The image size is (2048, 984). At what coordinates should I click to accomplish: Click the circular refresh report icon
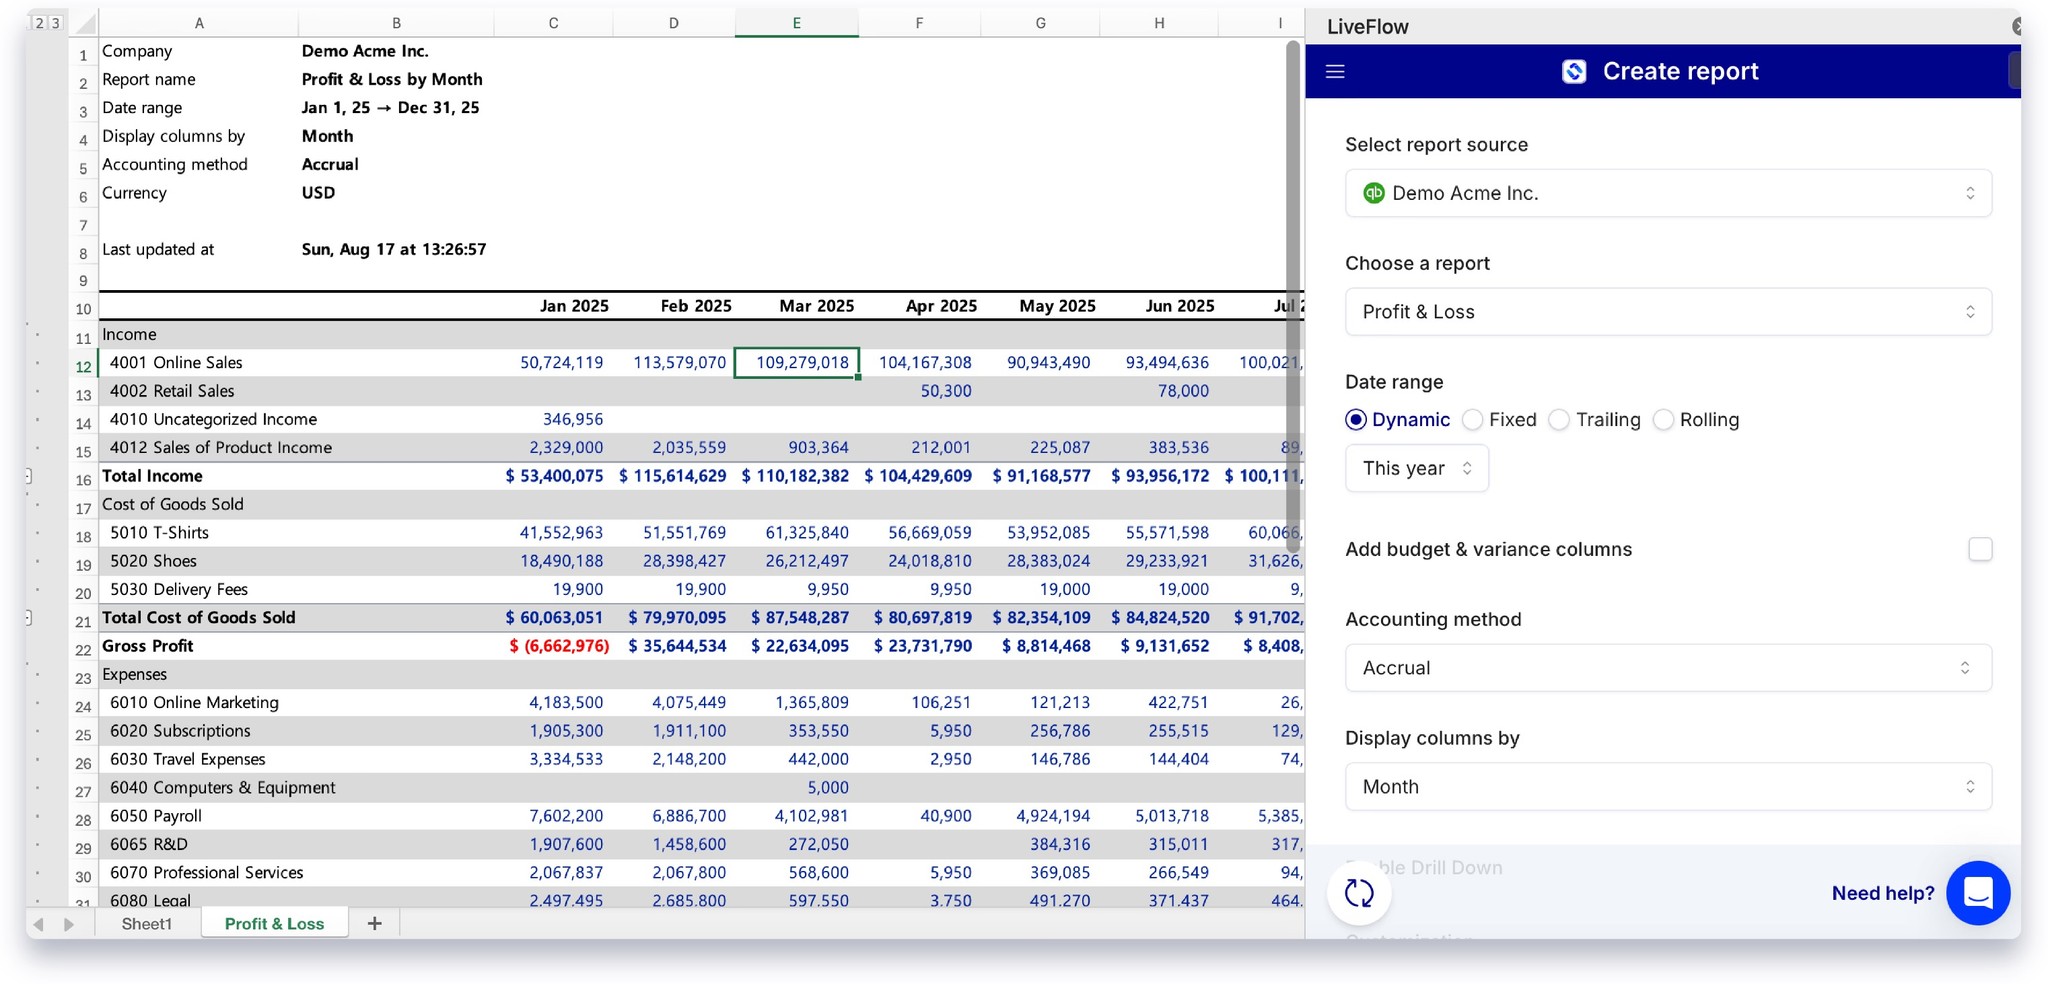click(x=1359, y=893)
